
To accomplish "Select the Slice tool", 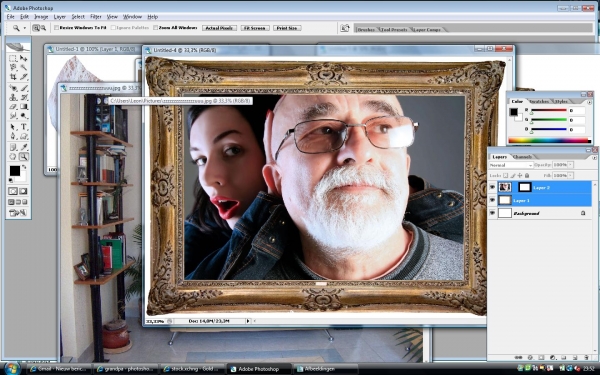I will [x=24, y=77].
